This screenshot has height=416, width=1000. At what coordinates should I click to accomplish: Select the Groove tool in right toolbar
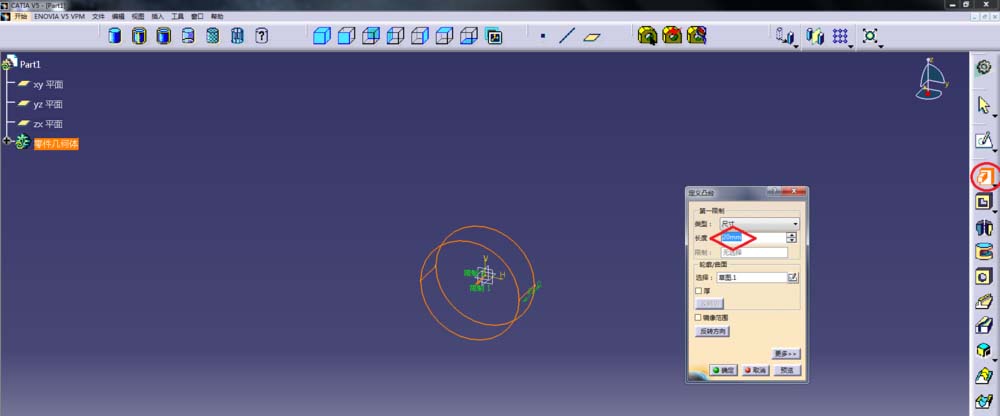tap(984, 251)
